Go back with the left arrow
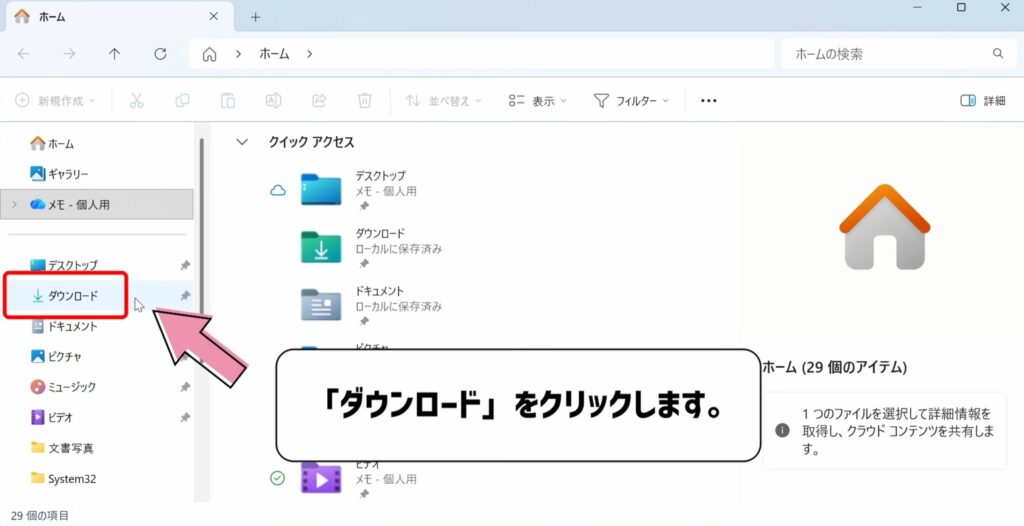Image resolution: width=1024 pixels, height=526 pixels. (24, 54)
